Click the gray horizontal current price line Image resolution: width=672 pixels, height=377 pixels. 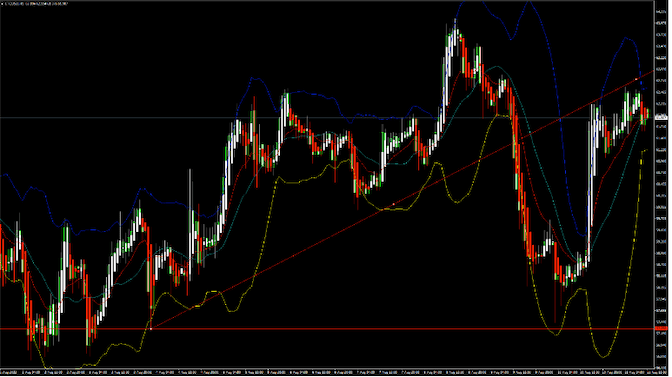click(326, 117)
